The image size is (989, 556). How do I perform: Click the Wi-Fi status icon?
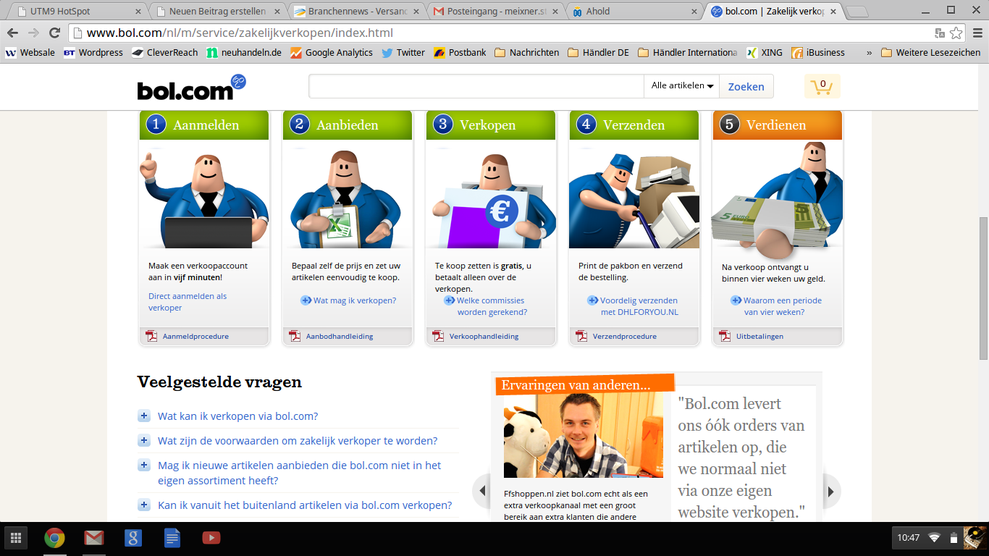coord(935,538)
